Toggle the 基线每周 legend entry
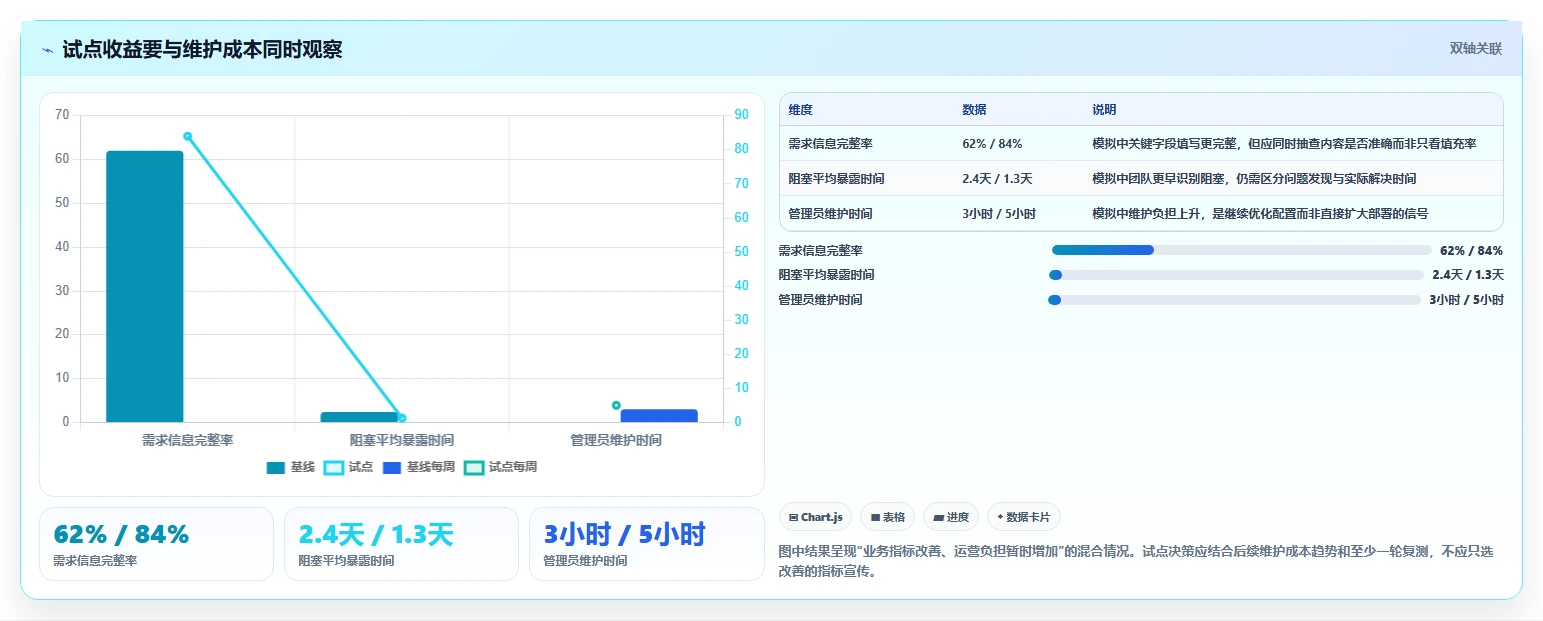This screenshot has width=1543, height=621. click(418, 467)
